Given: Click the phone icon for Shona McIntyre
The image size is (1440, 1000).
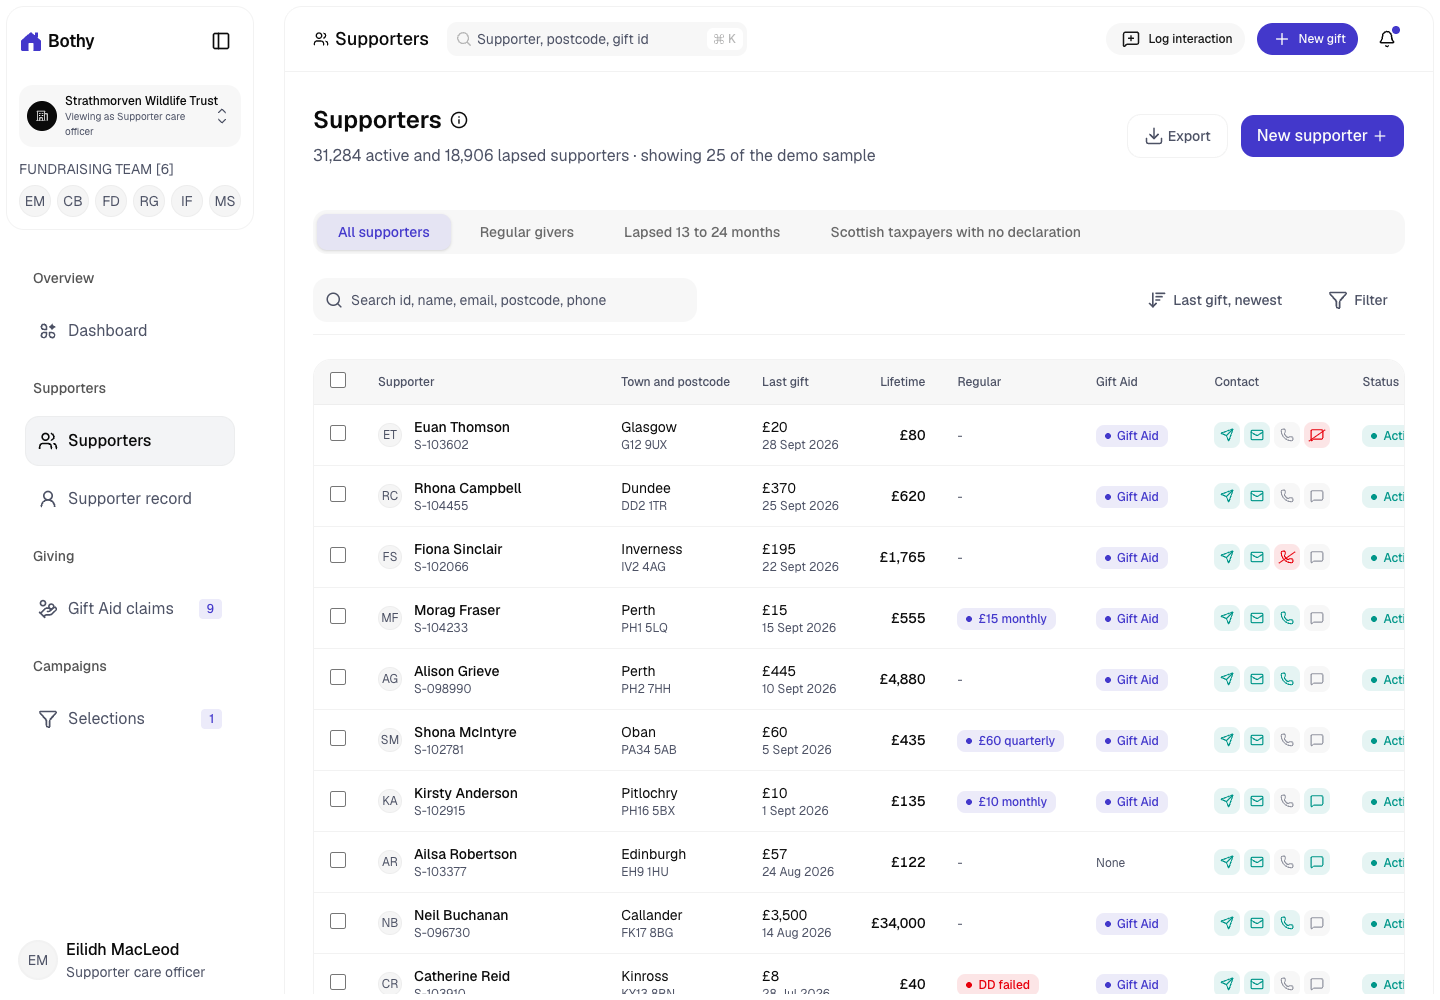Looking at the screenshot, I should coord(1287,740).
